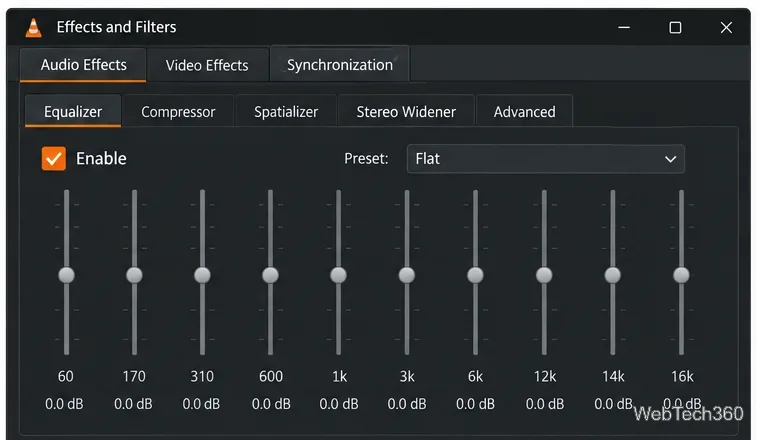The width and height of the screenshot is (760, 440).
Task: Click the 6k frequency label
Action: [475, 376]
